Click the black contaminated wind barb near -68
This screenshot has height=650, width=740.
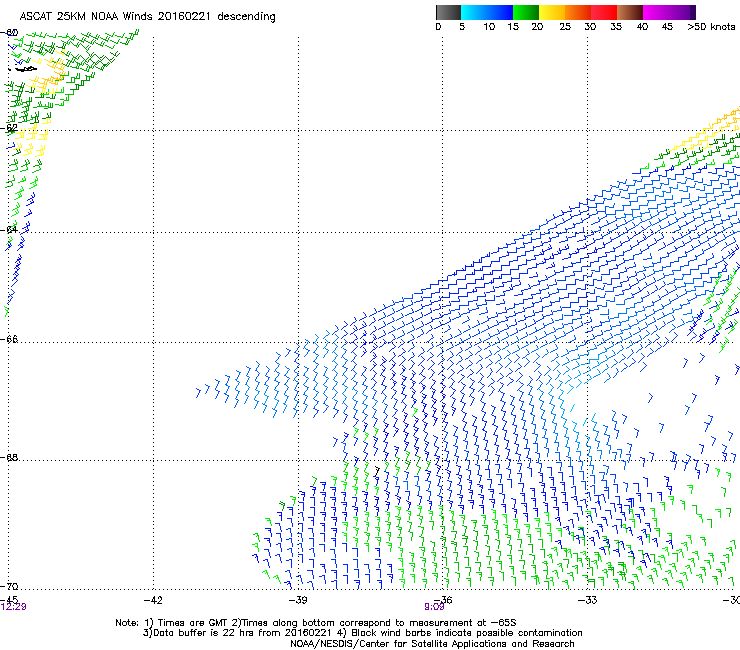(x=377, y=471)
